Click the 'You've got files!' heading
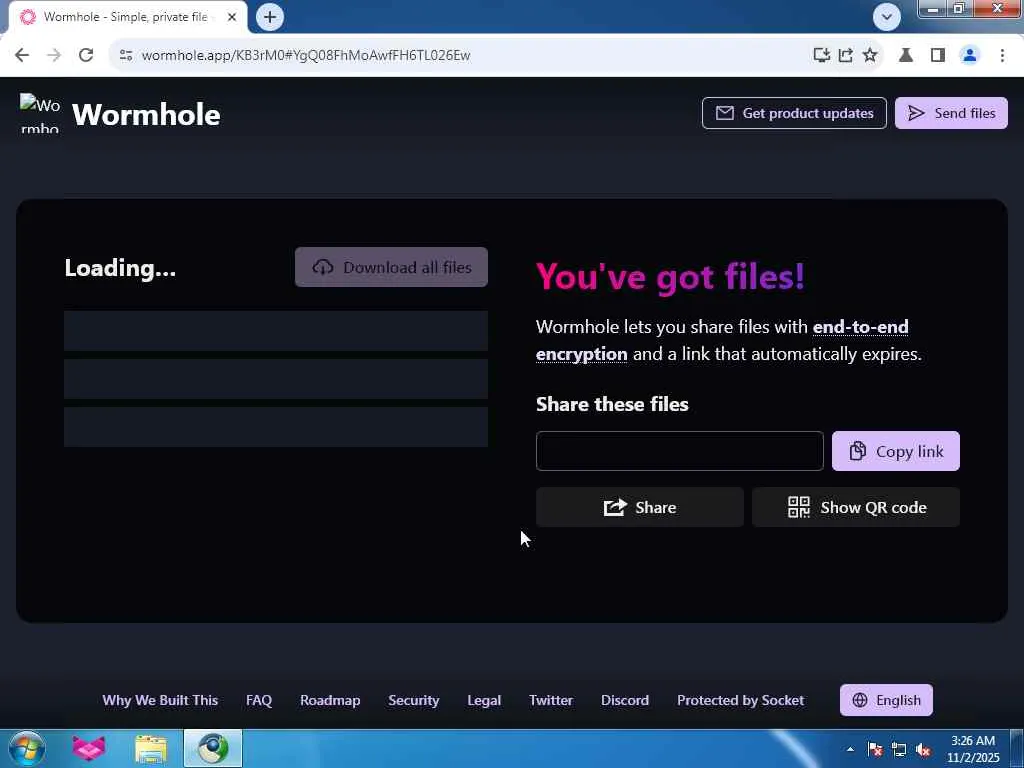 (x=670, y=276)
